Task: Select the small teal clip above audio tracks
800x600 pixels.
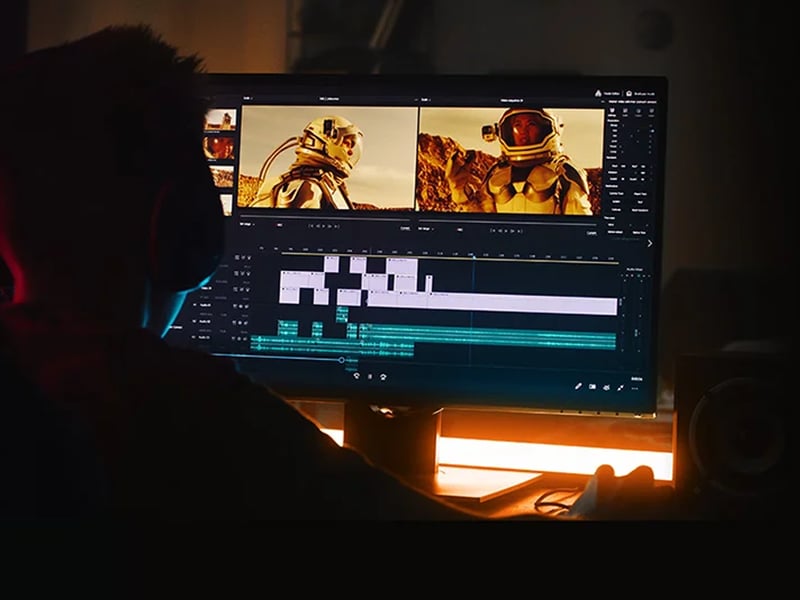Action: click(342, 314)
